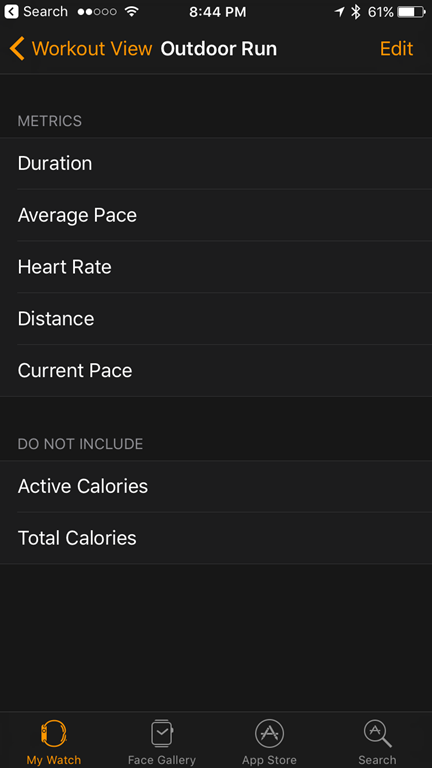Tap the Wi-Fi status icon
The width and height of the screenshot is (432, 768).
pyautogui.click(x=131, y=12)
